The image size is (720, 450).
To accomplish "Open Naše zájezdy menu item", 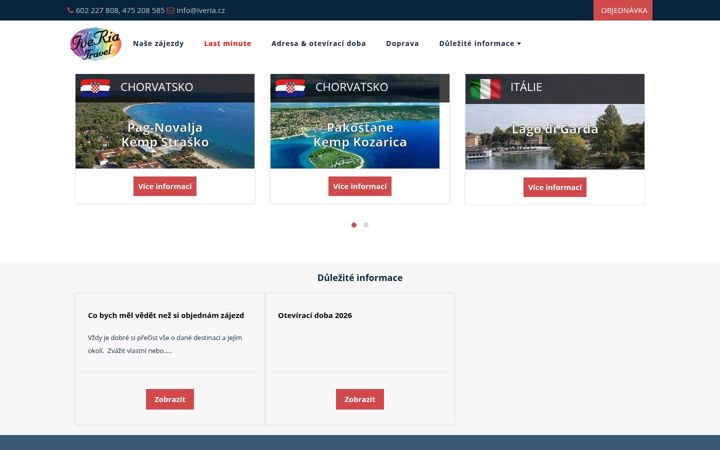I will 158,44.
